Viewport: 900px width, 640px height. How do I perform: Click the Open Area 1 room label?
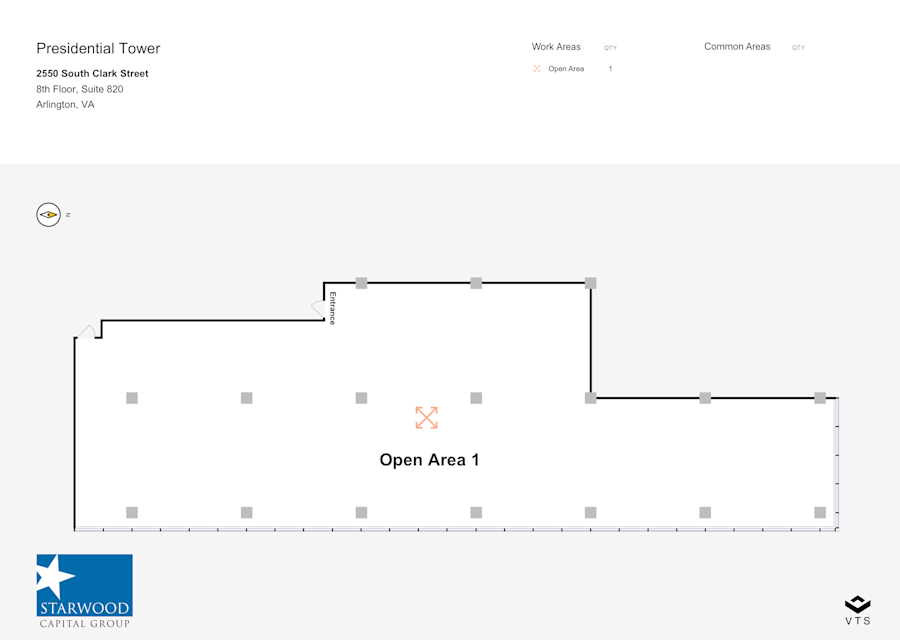(x=429, y=460)
